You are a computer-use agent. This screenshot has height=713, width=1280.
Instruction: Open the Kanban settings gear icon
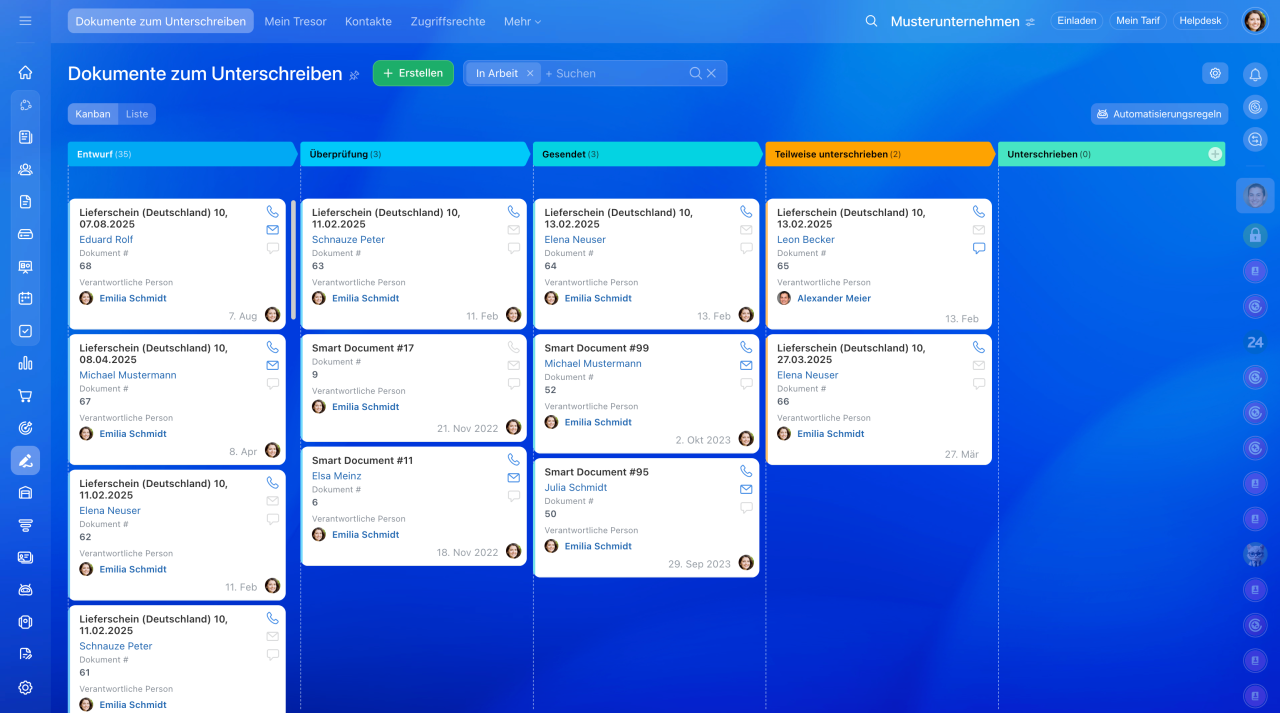point(1215,73)
